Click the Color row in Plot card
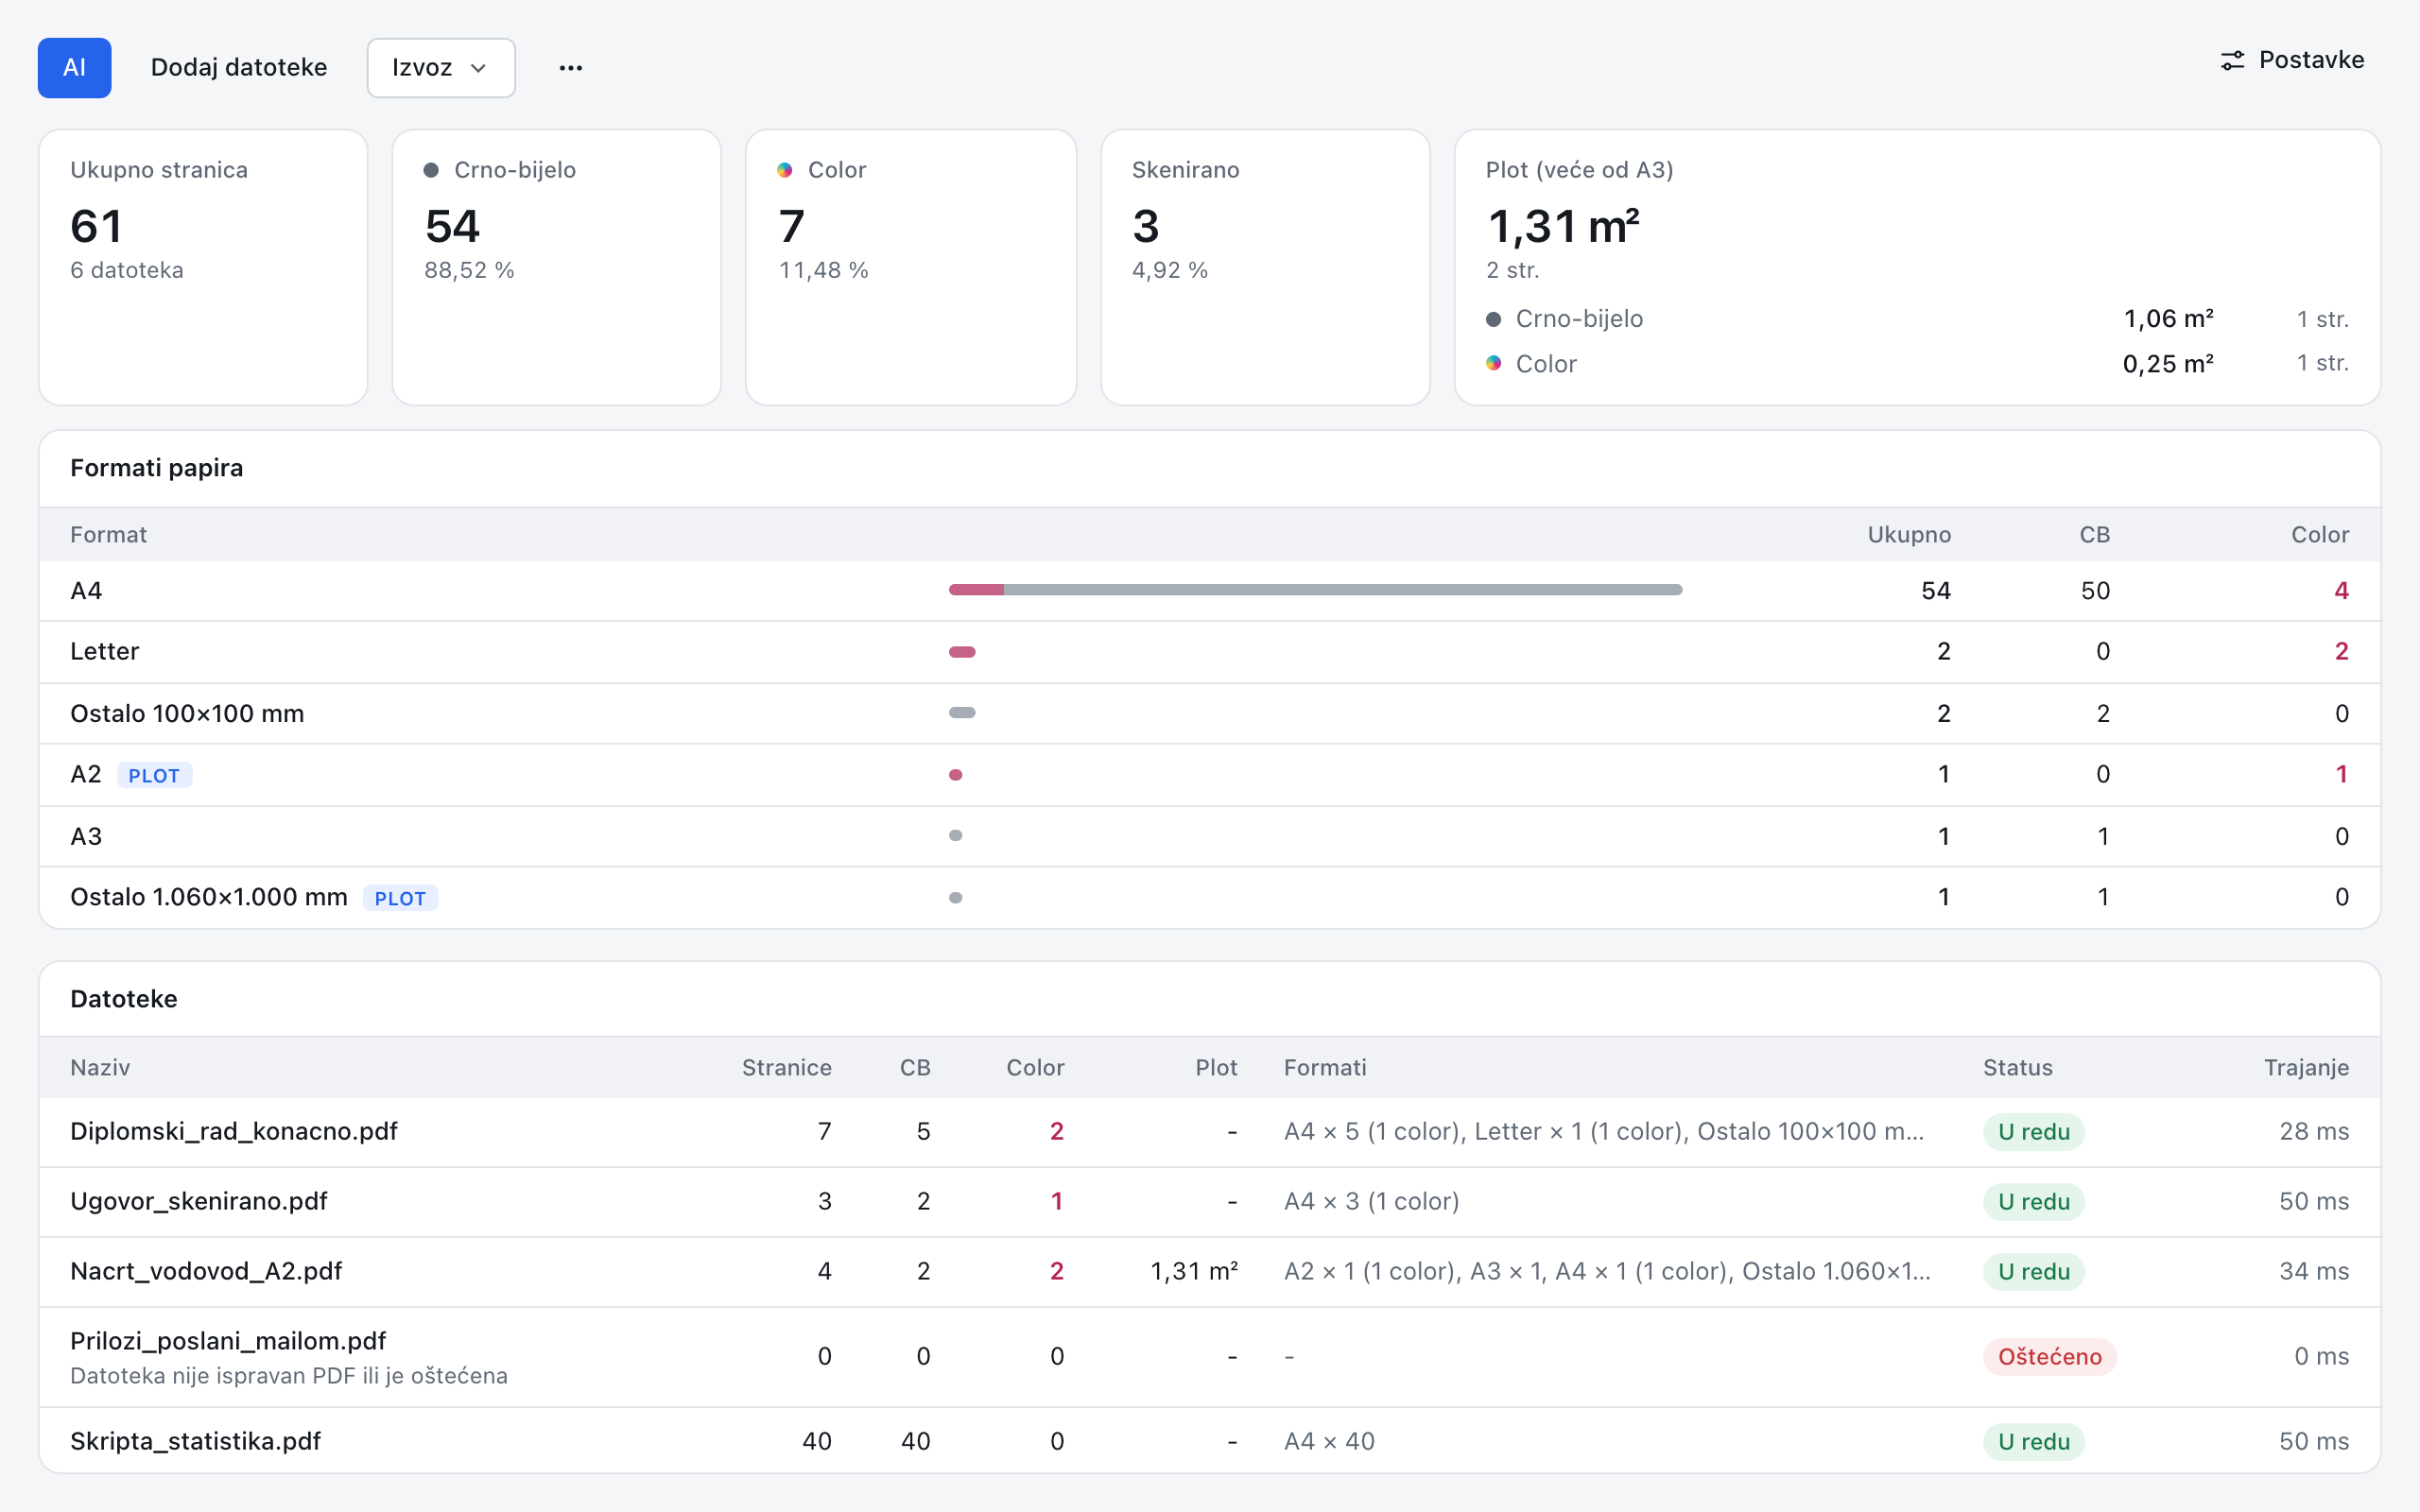The height and width of the screenshot is (1512, 2420). pos(1917,363)
